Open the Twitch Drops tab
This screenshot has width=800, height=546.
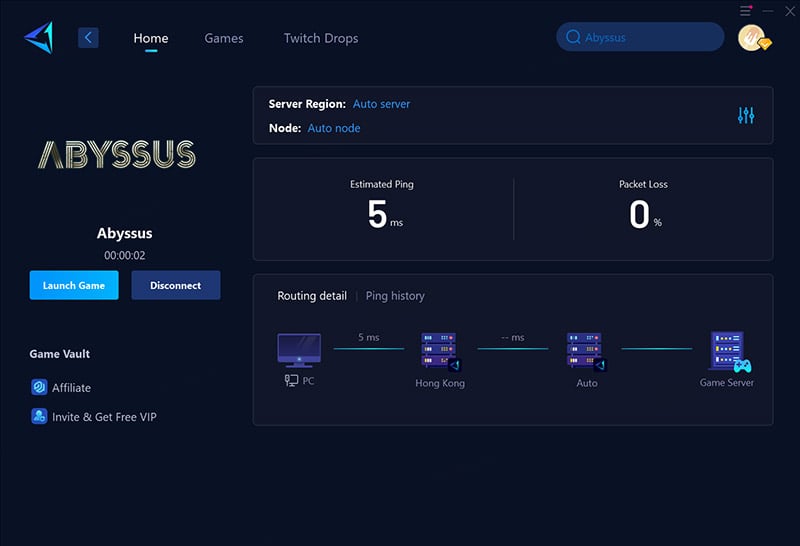(x=321, y=38)
